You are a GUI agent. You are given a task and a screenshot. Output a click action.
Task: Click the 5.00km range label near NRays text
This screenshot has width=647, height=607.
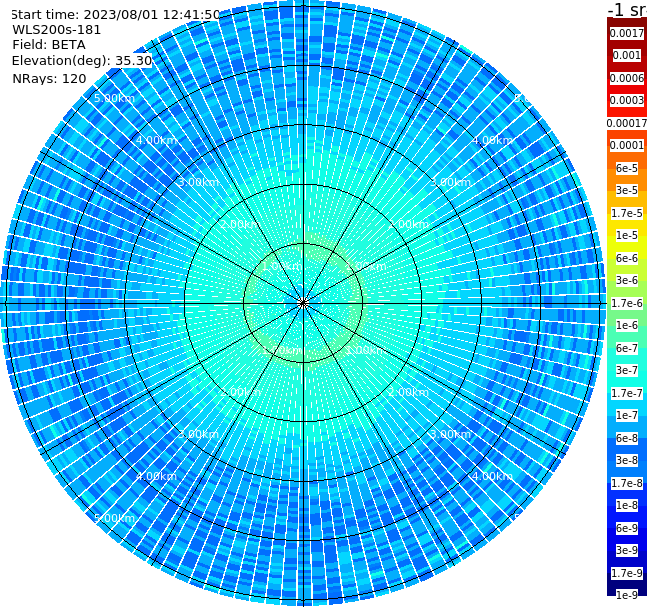(114, 98)
